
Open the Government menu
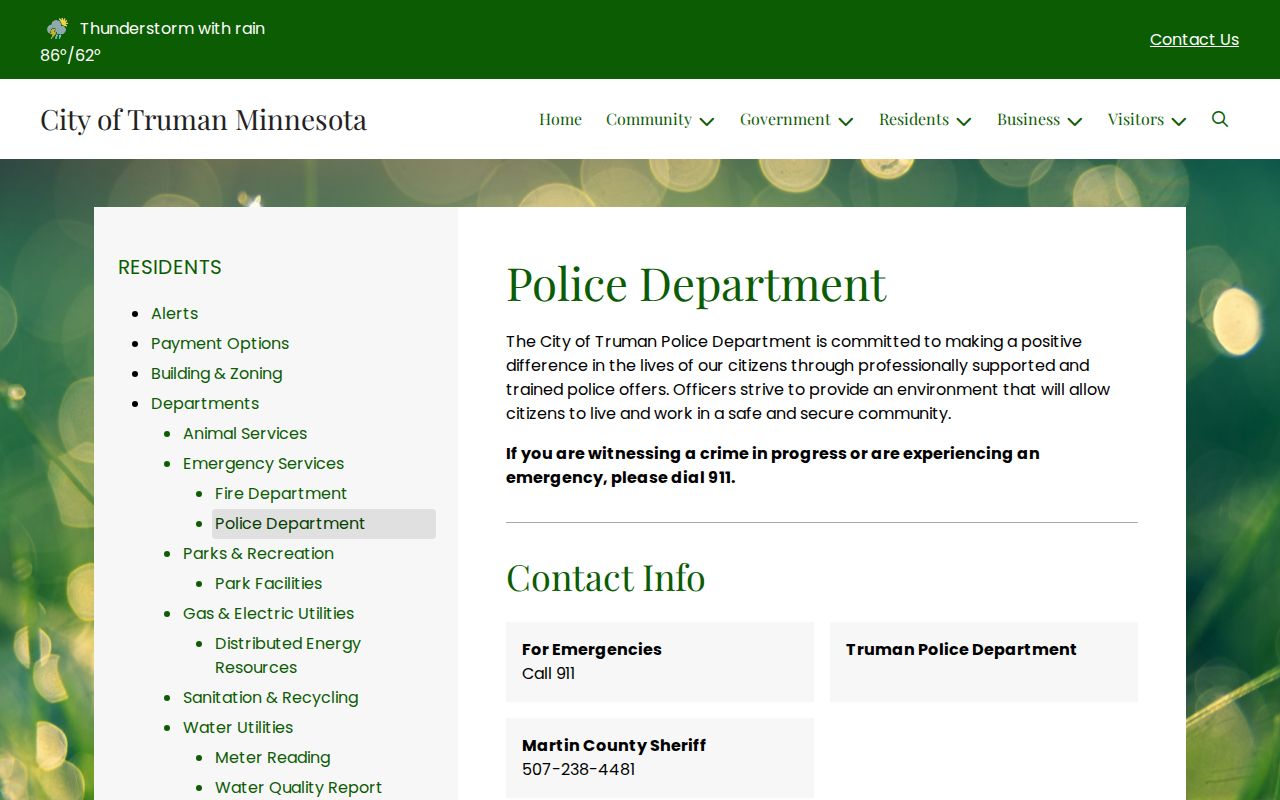point(785,119)
